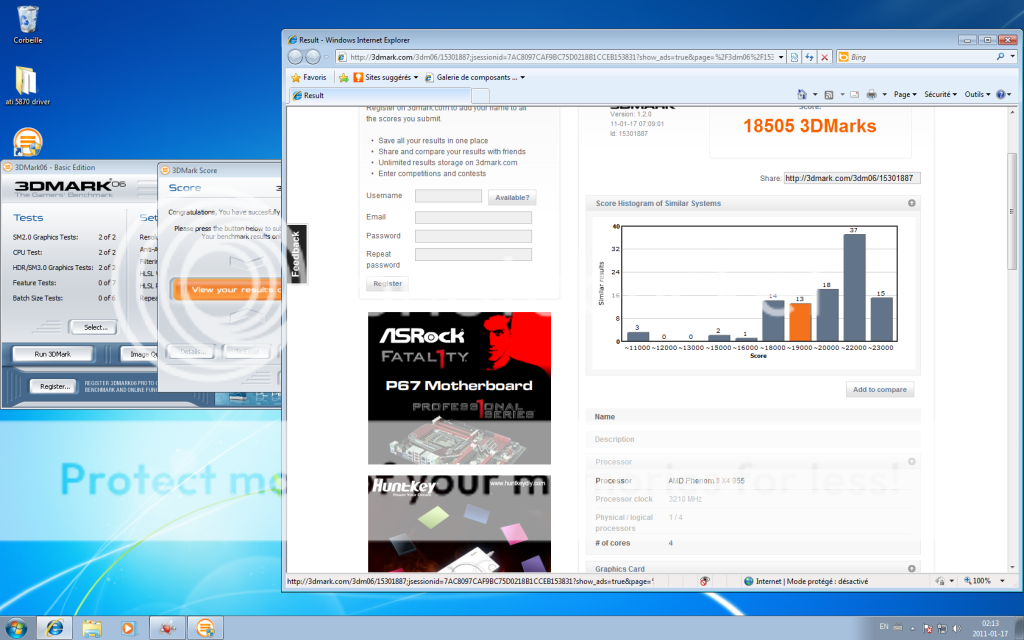The height and width of the screenshot is (640, 1024).
Task: Click the IE Home icon in command bar
Action: click(801, 94)
